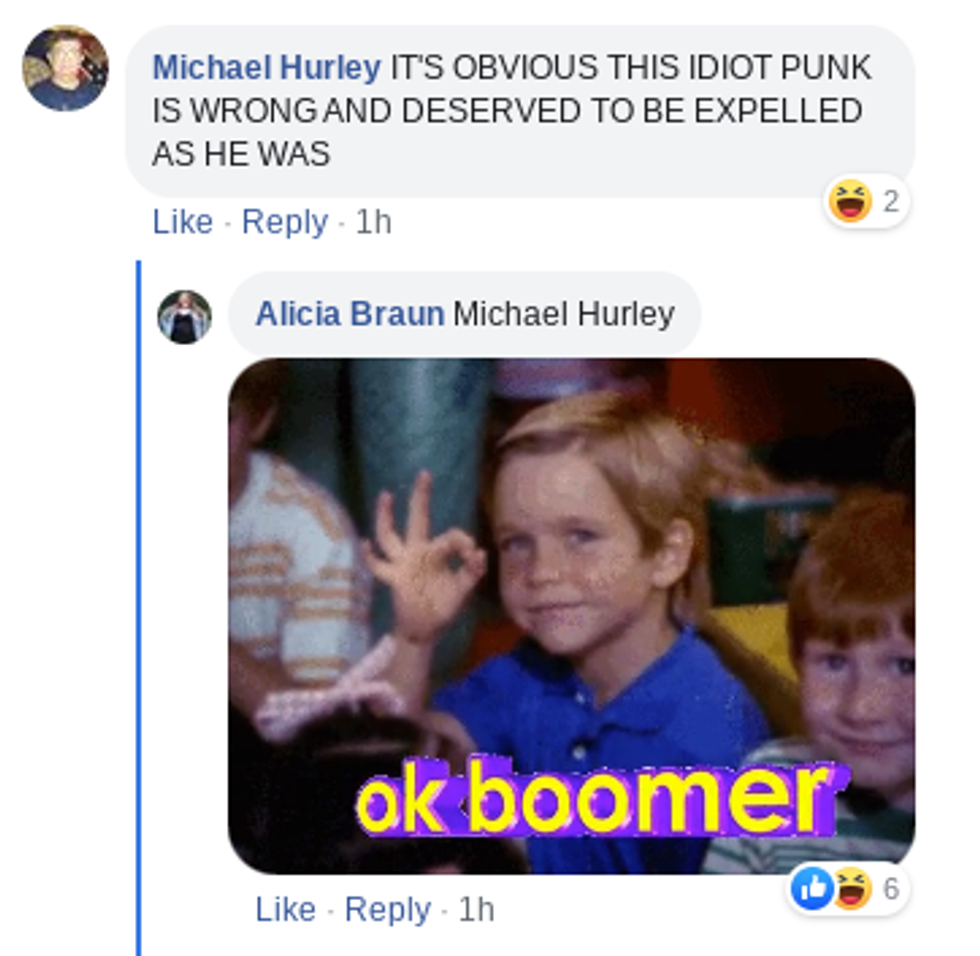Like Alicia Braun's GIF reply
This screenshot has height=956, width=980.
coord(285,909)
